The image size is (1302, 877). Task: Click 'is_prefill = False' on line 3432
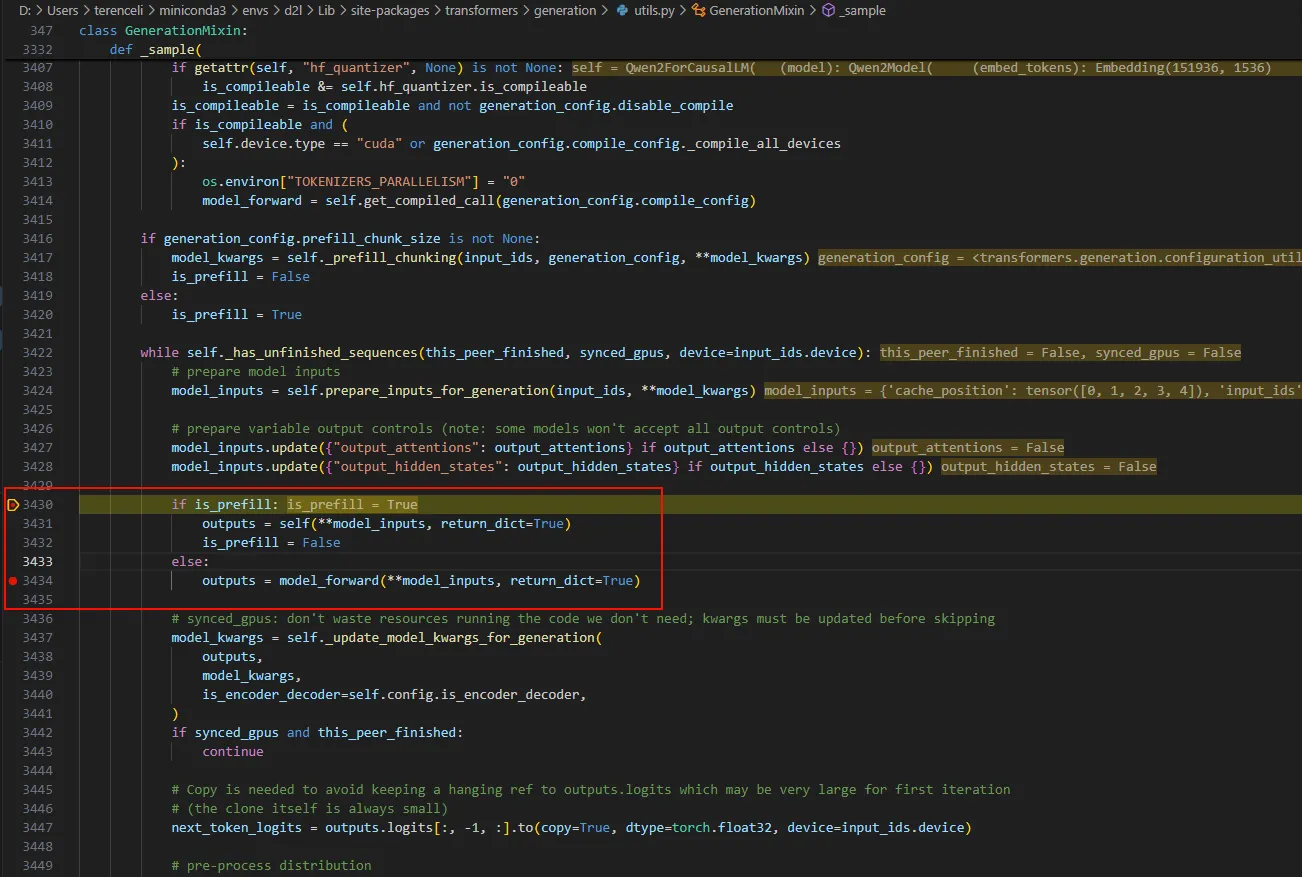pyautogui.click(x=271, y=543)
